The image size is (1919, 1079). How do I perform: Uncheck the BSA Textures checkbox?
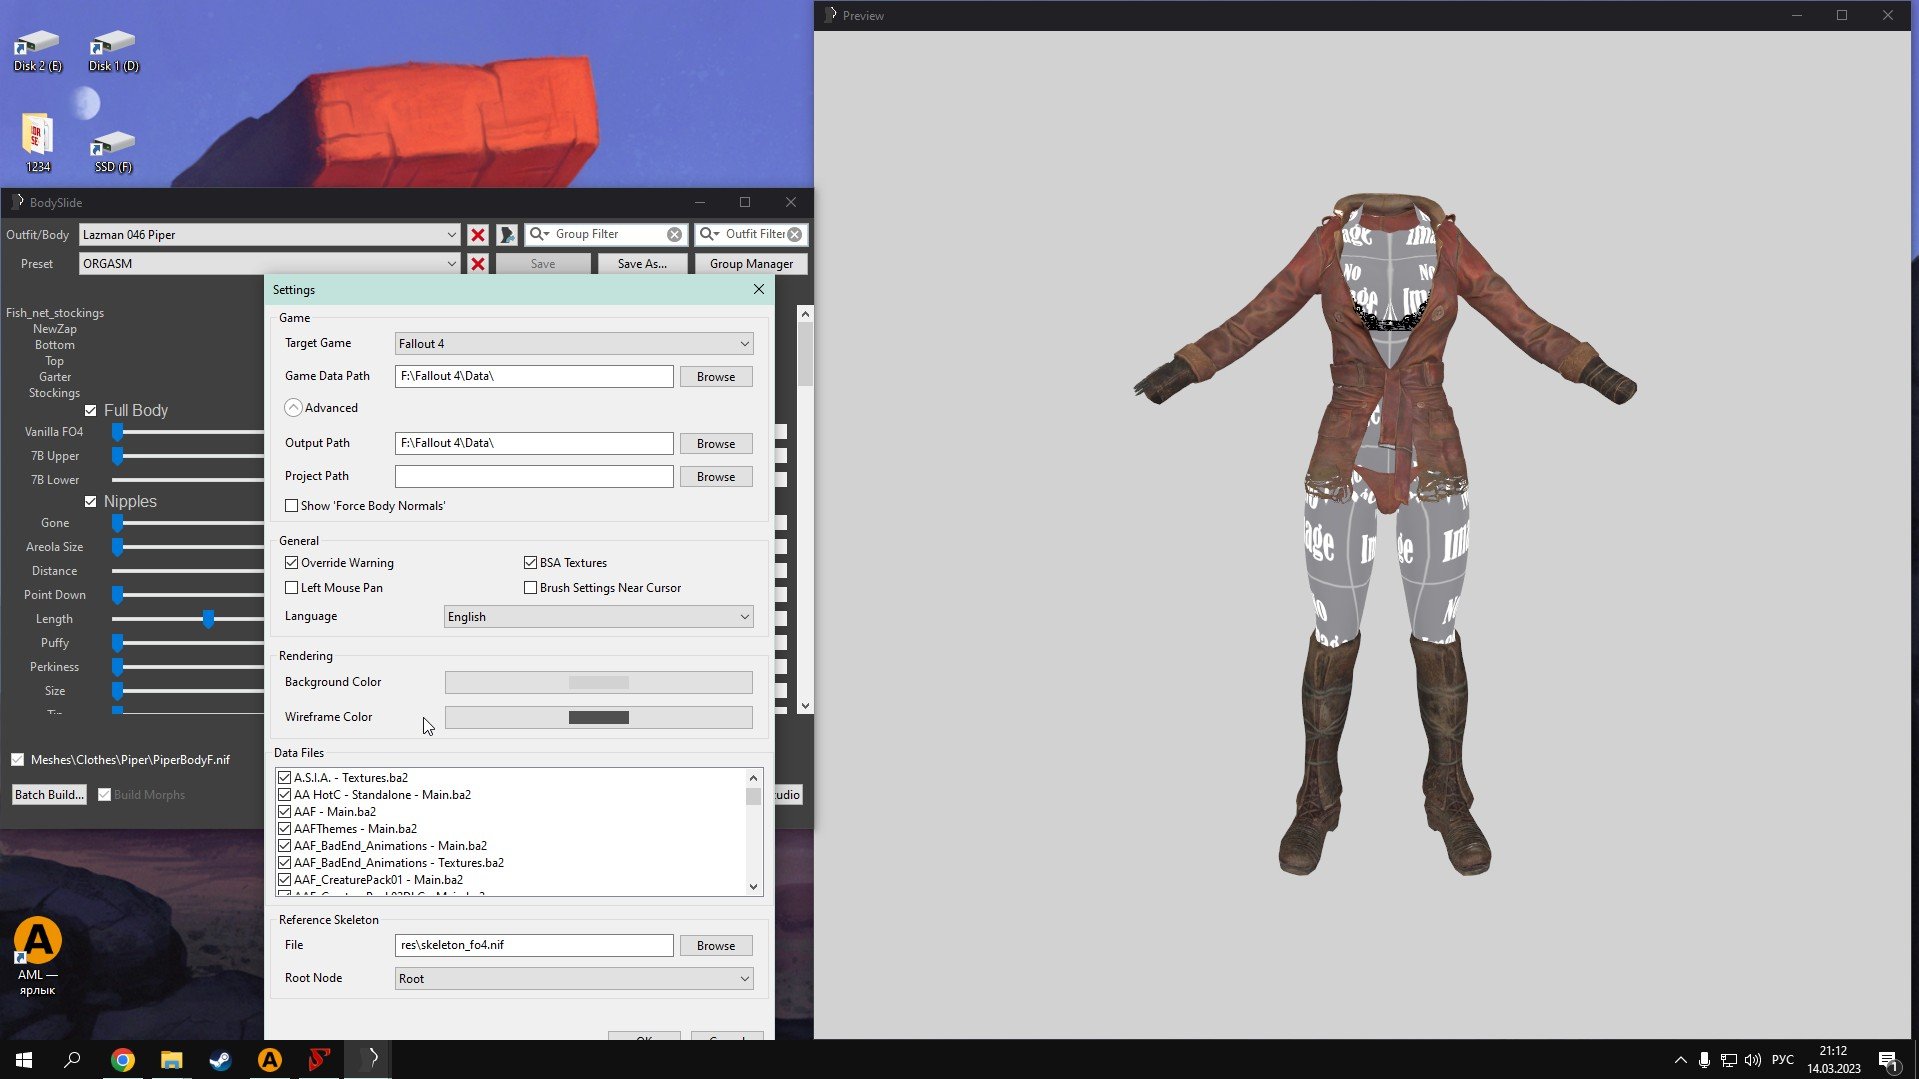tap(531, 563)
